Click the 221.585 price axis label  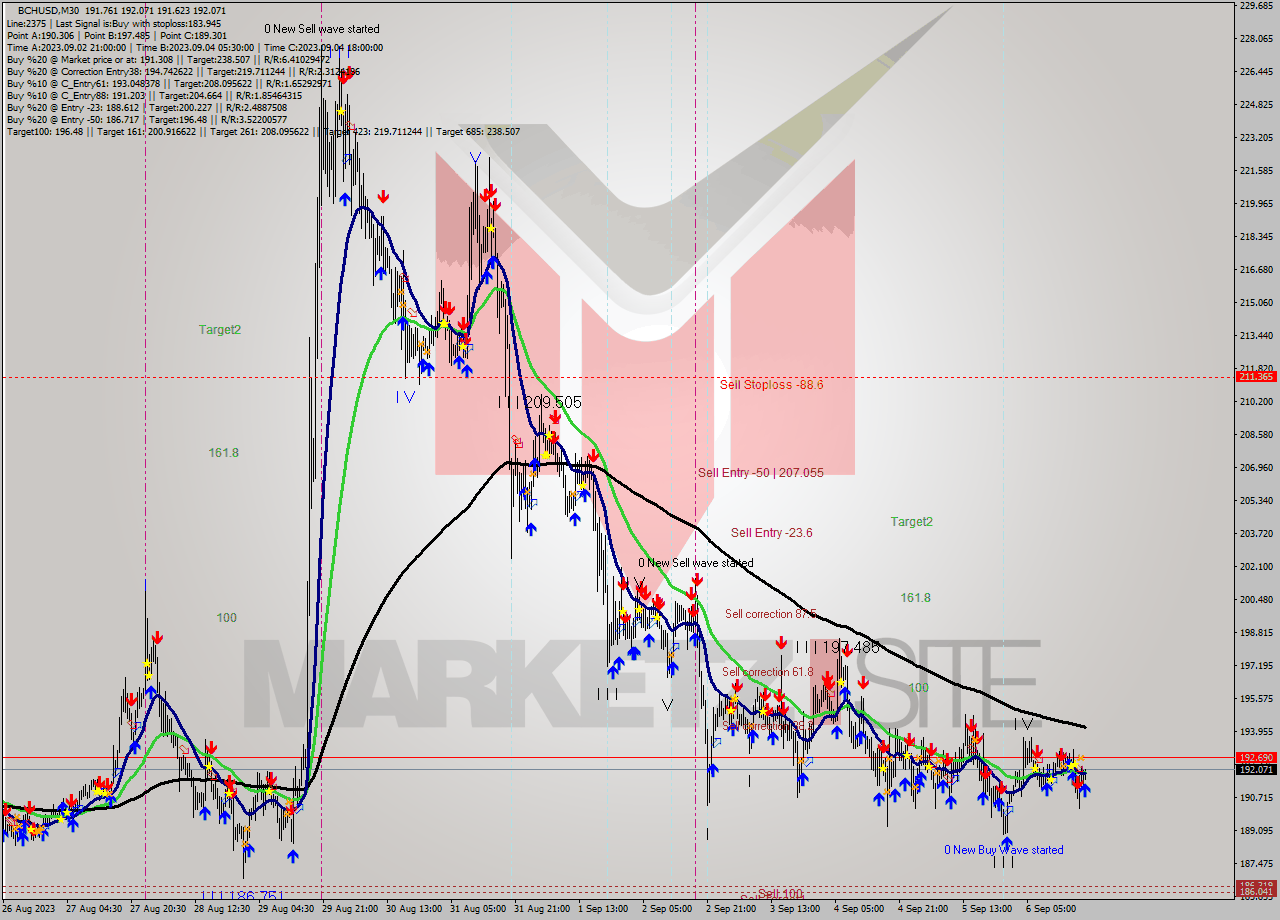pos(1255,171)
